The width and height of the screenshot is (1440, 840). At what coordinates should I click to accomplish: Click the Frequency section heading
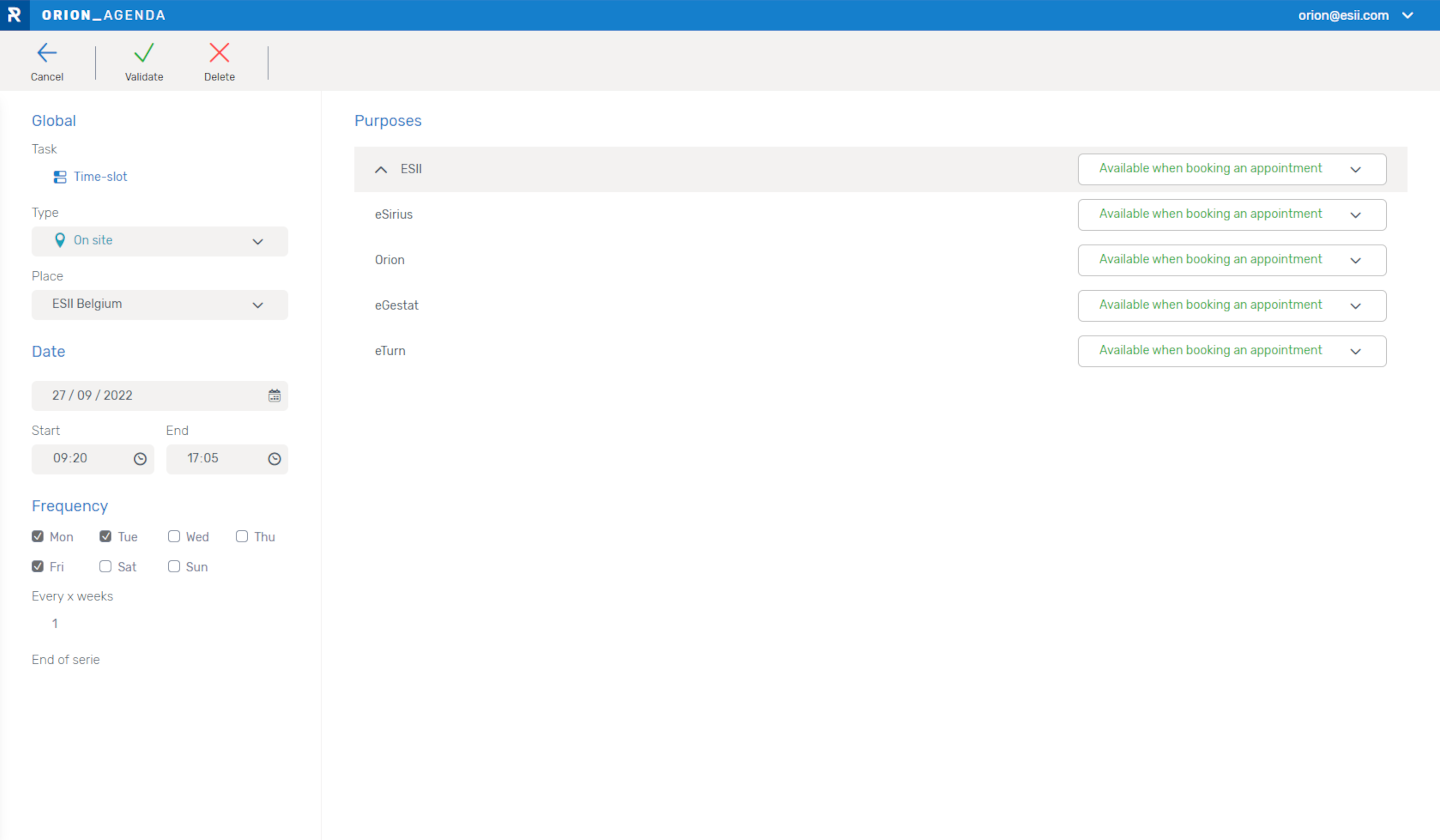70,506
